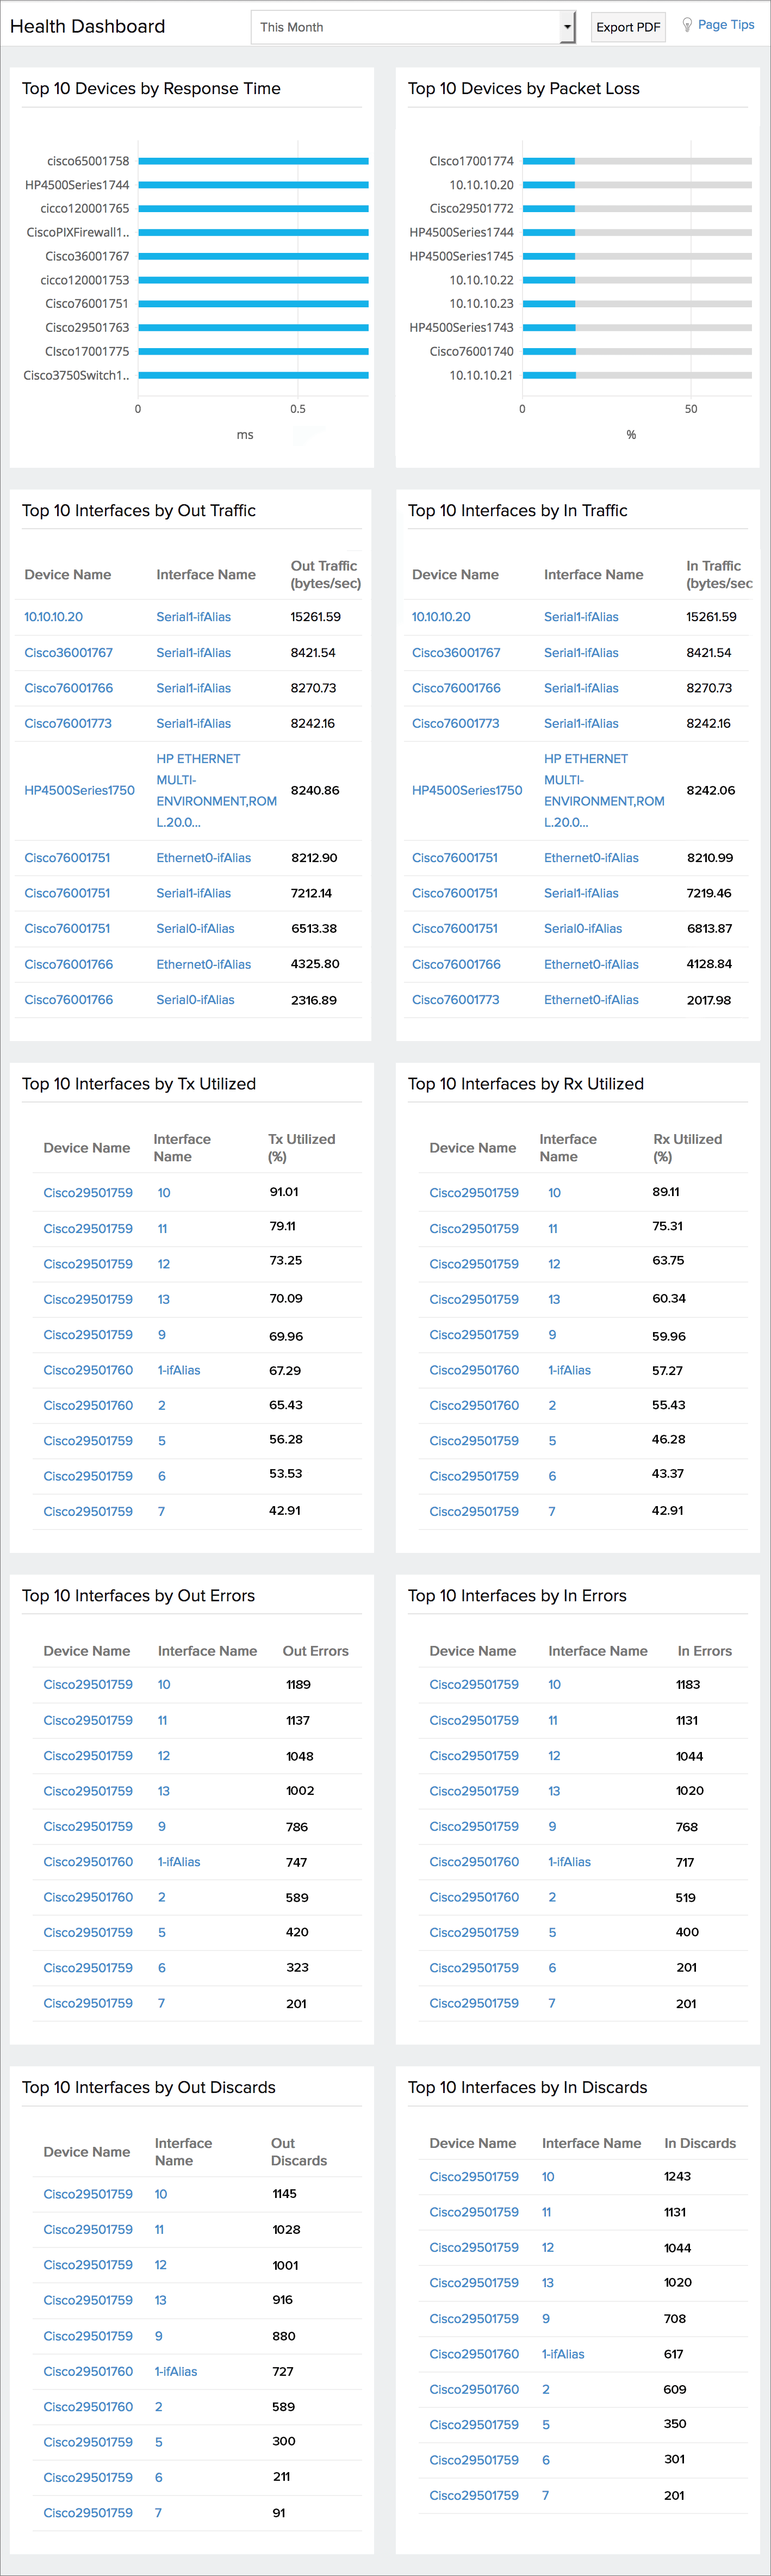This screenshot has width=771, height=2576.
Task: Click CiscoPIXFirewall1.. label in Response Time chart
Action: 78,232
